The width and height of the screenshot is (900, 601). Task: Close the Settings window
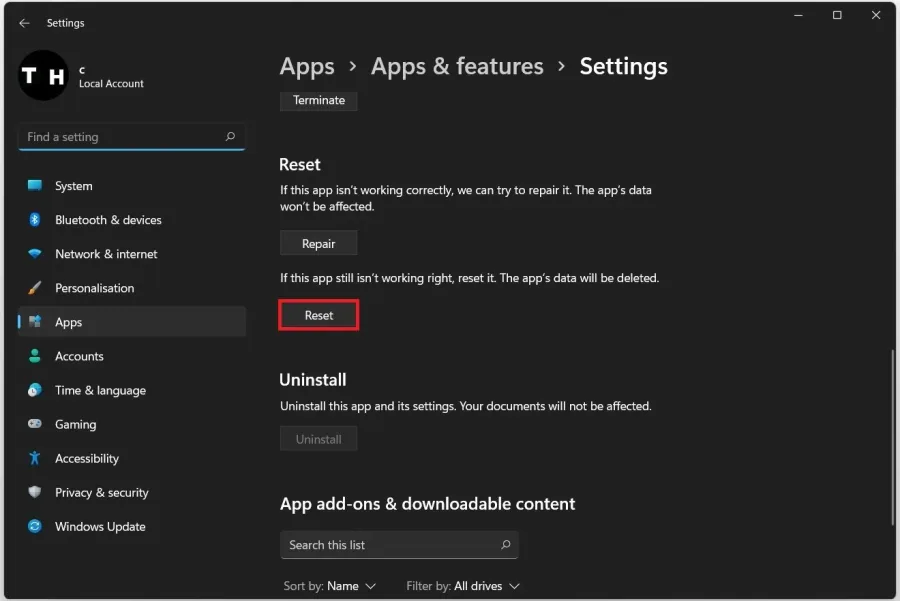[876, 15]
